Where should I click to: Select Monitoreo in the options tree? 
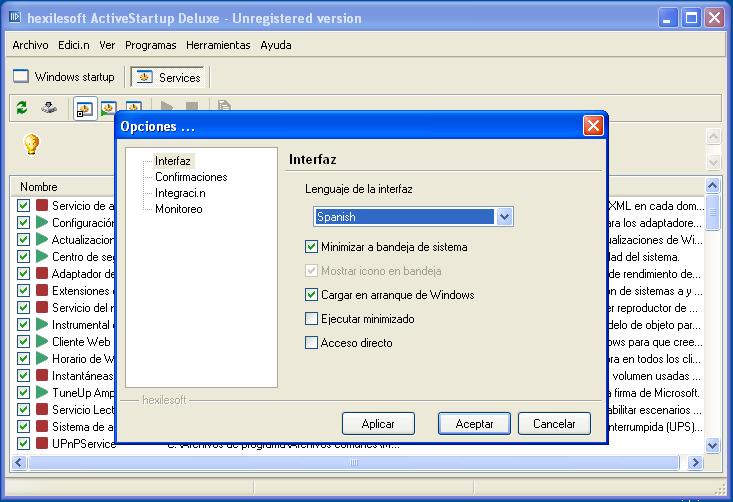click(x=179, y=209)
